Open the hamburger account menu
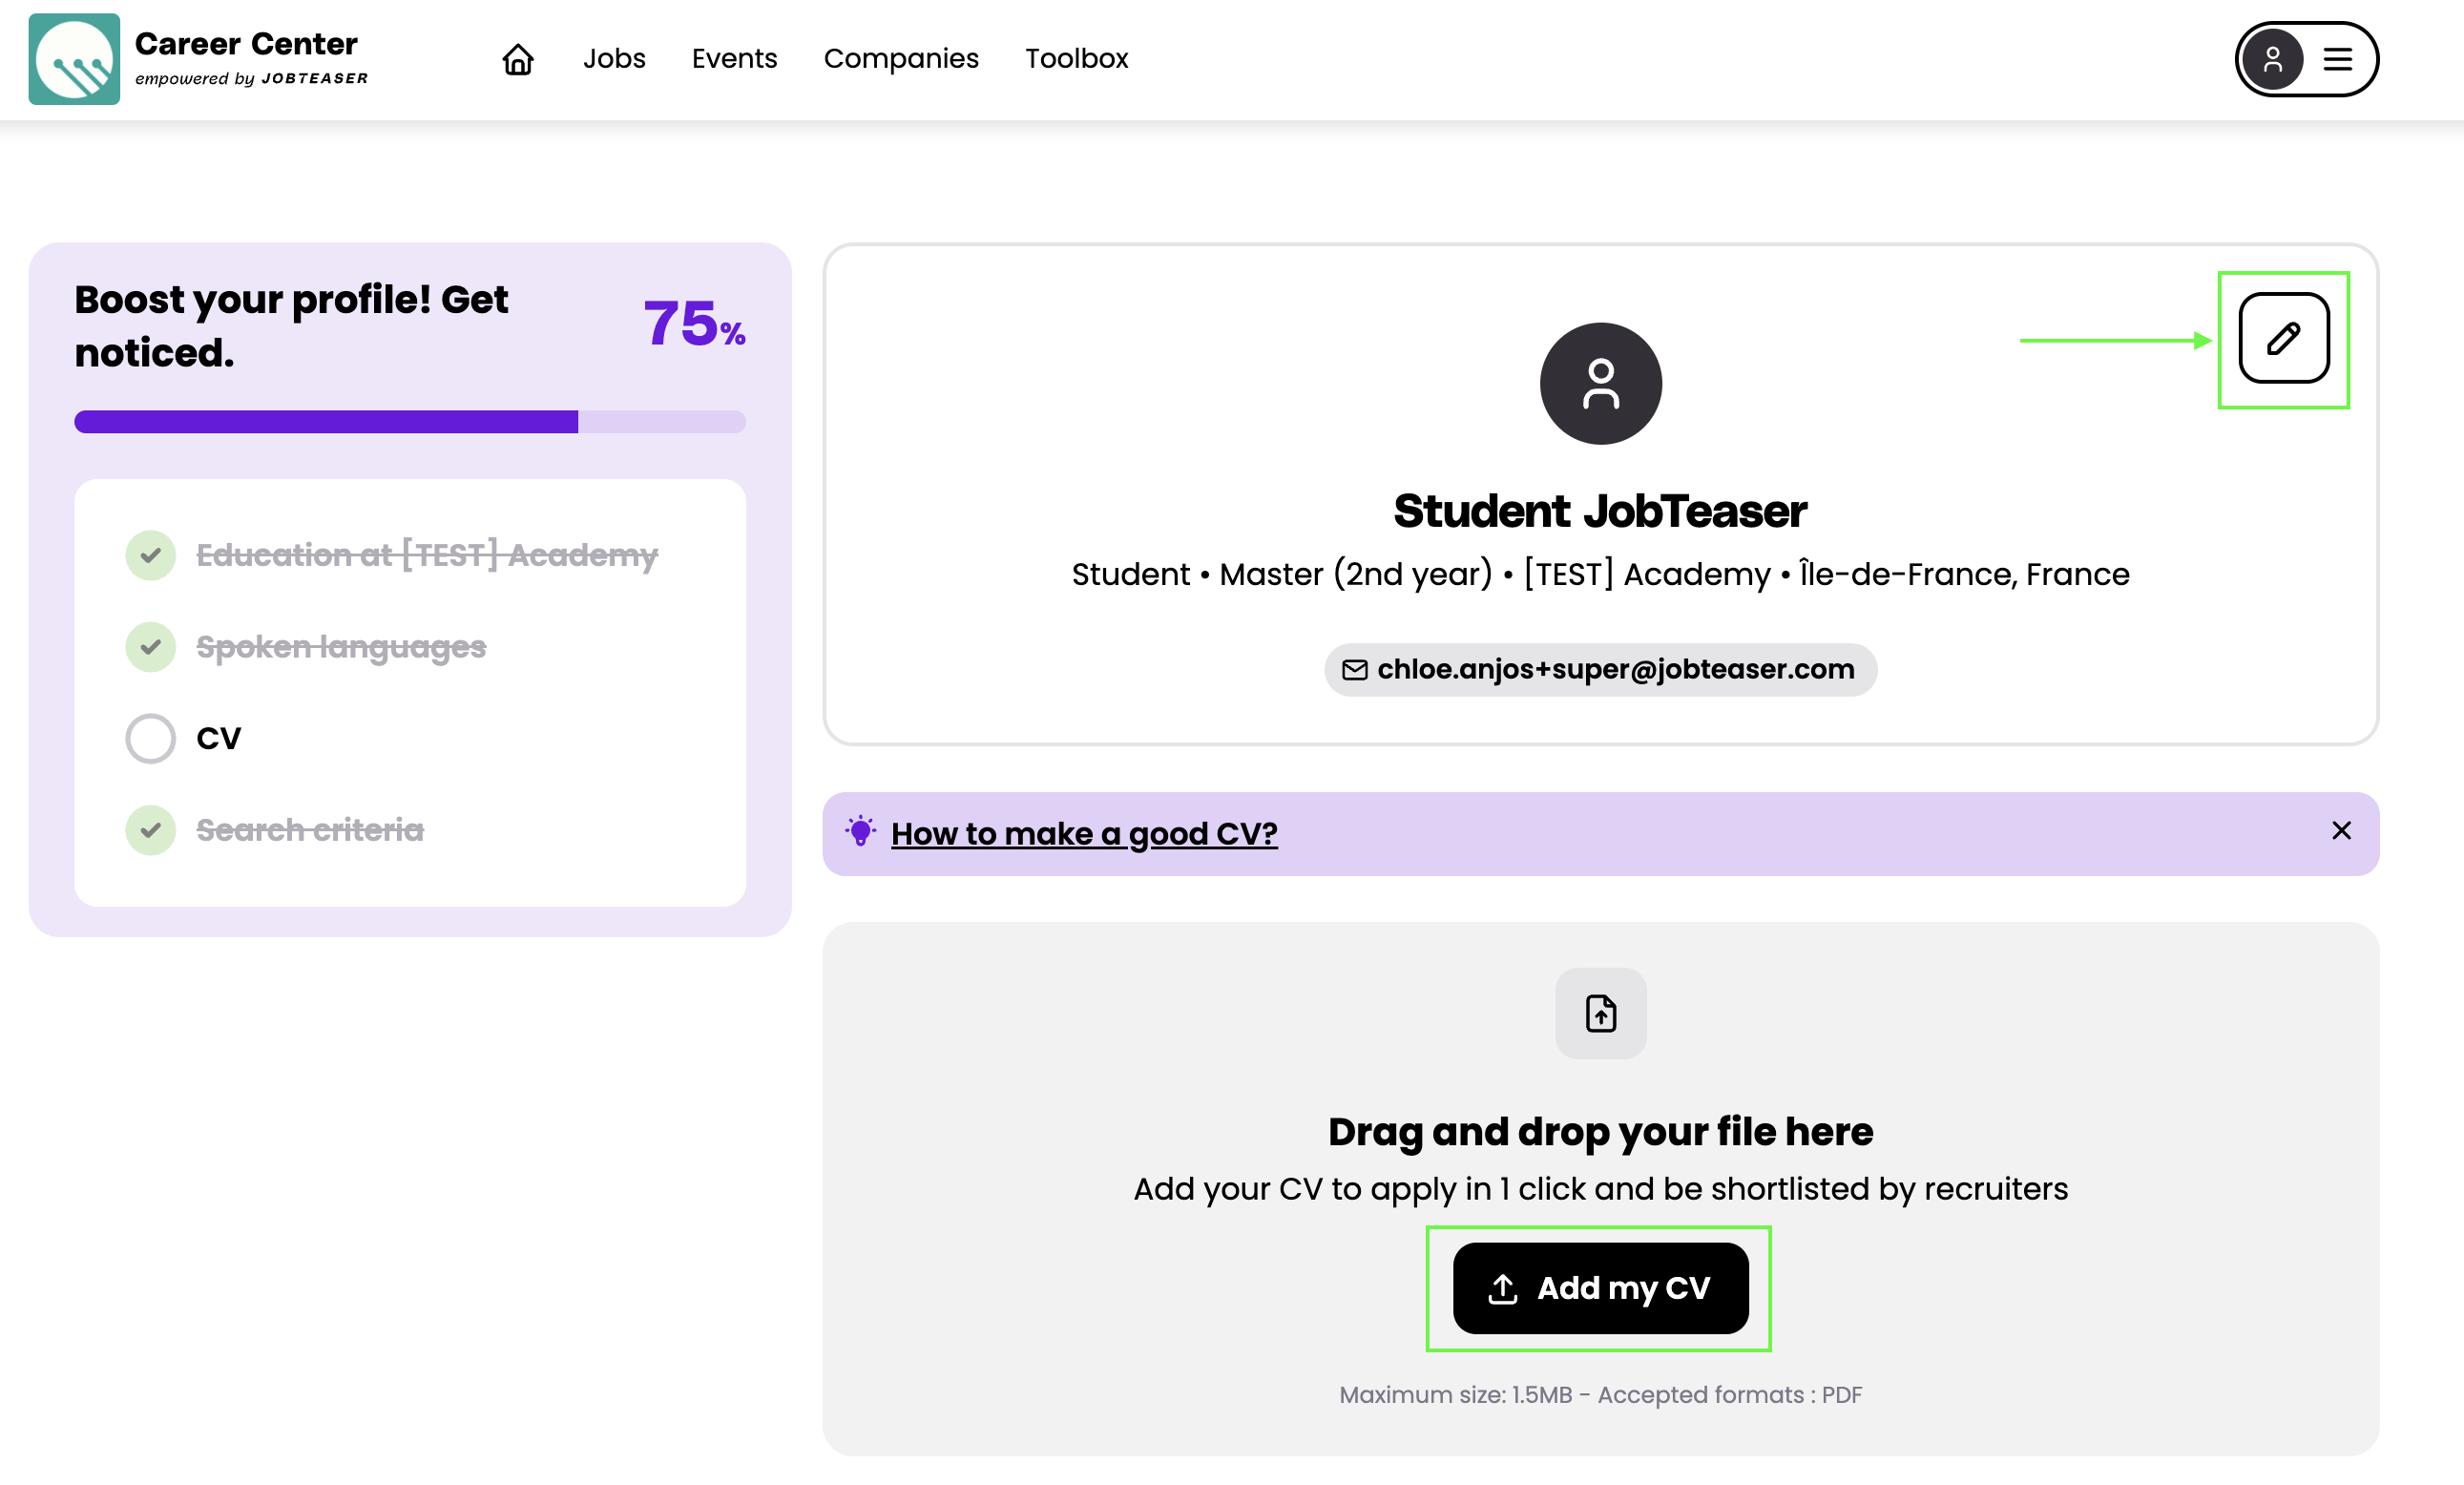Screen dimensions: 2464x1485 pyautogui.click(x=2337, y=59)
